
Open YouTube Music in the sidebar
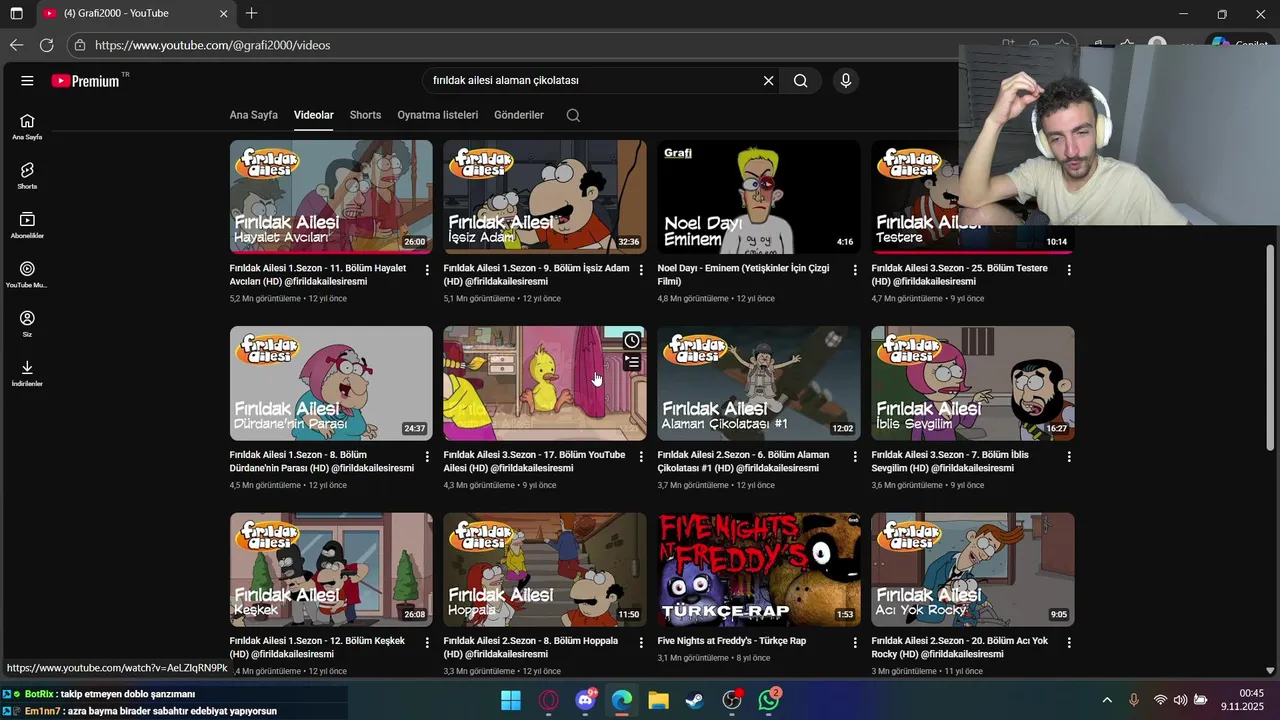(x=27, y=274)
